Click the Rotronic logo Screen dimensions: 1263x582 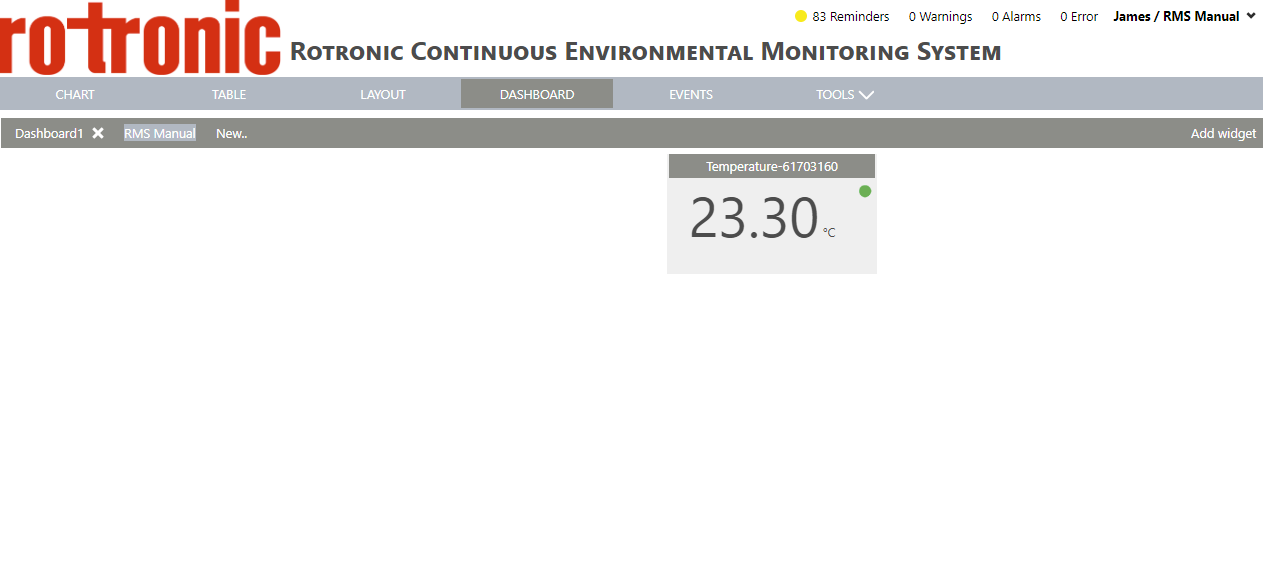pyautogui.click(x=140, y=38)
